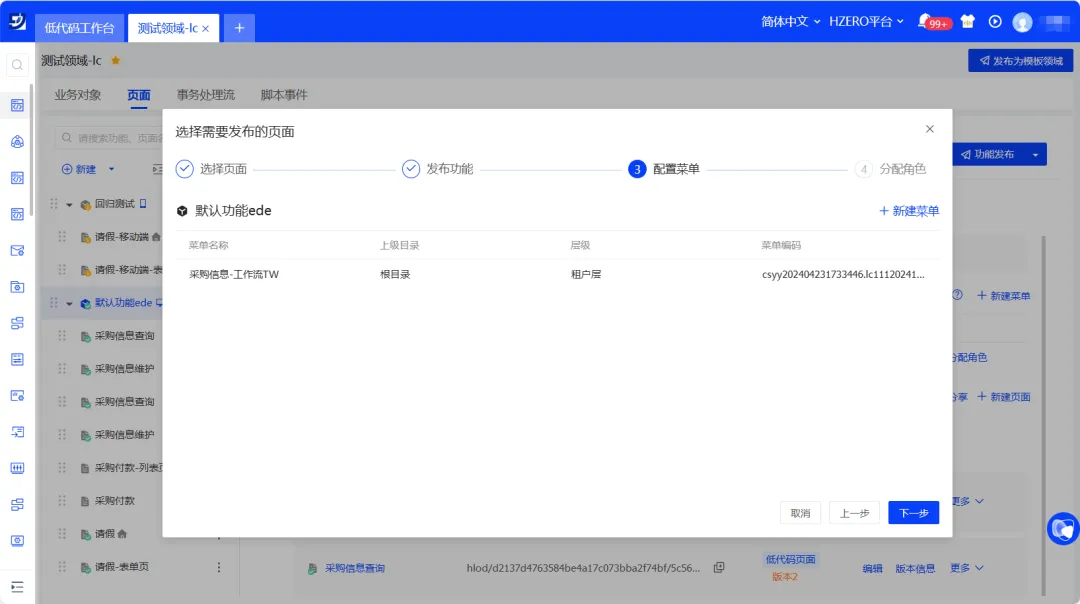The width and height of the screenshot is (1080, 604).
Task: Close the 测试领域-lc tab
Action: (x=205, y=28)
